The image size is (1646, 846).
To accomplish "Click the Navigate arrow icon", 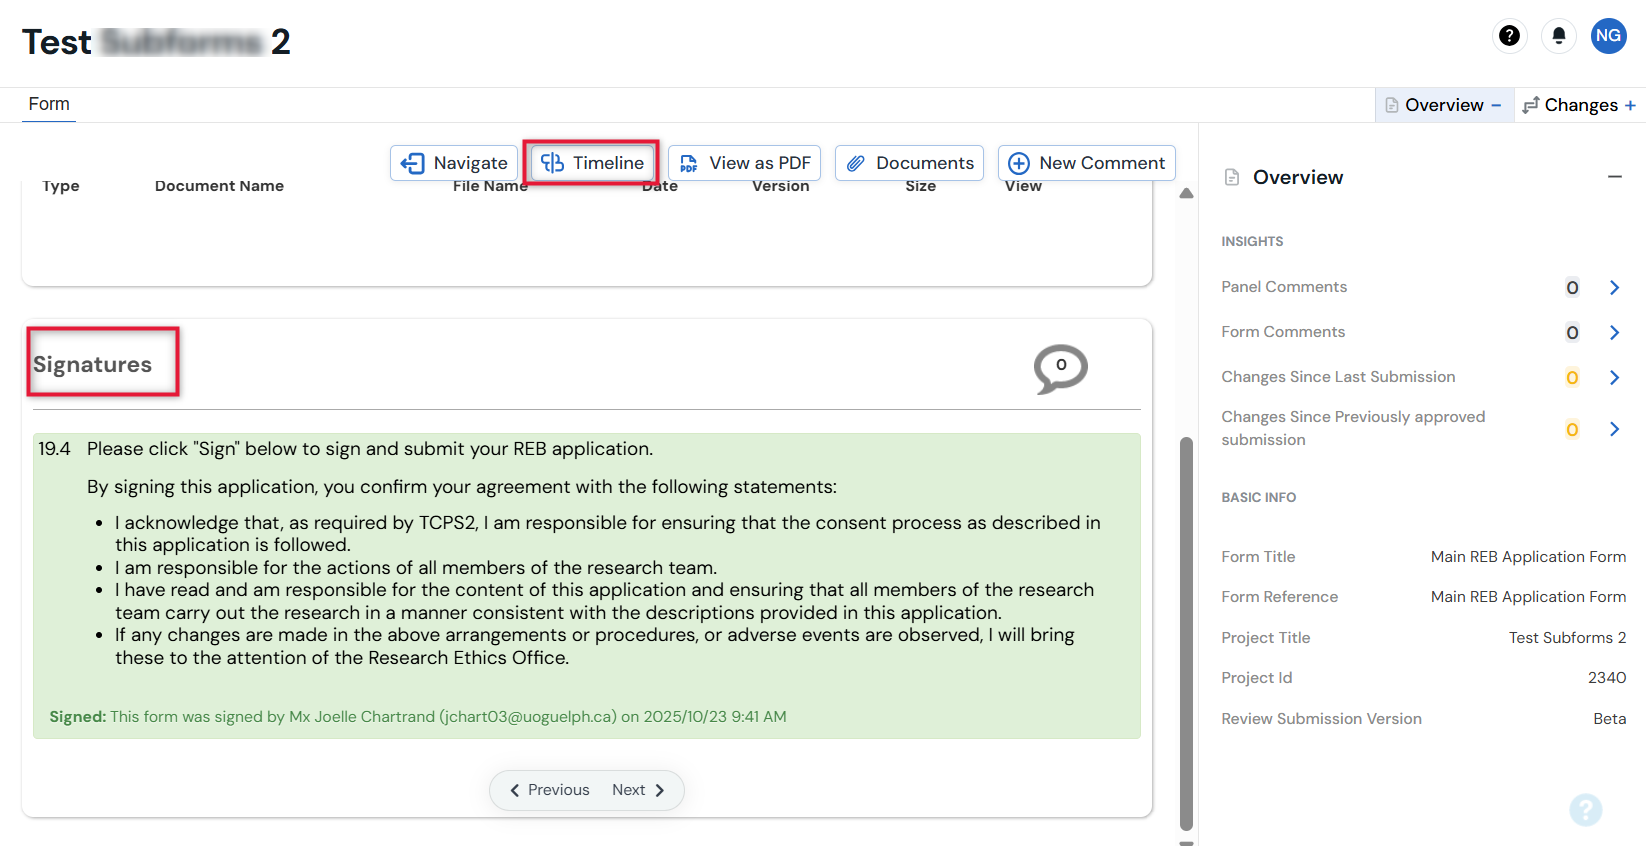I will click(x=412, y=163).
